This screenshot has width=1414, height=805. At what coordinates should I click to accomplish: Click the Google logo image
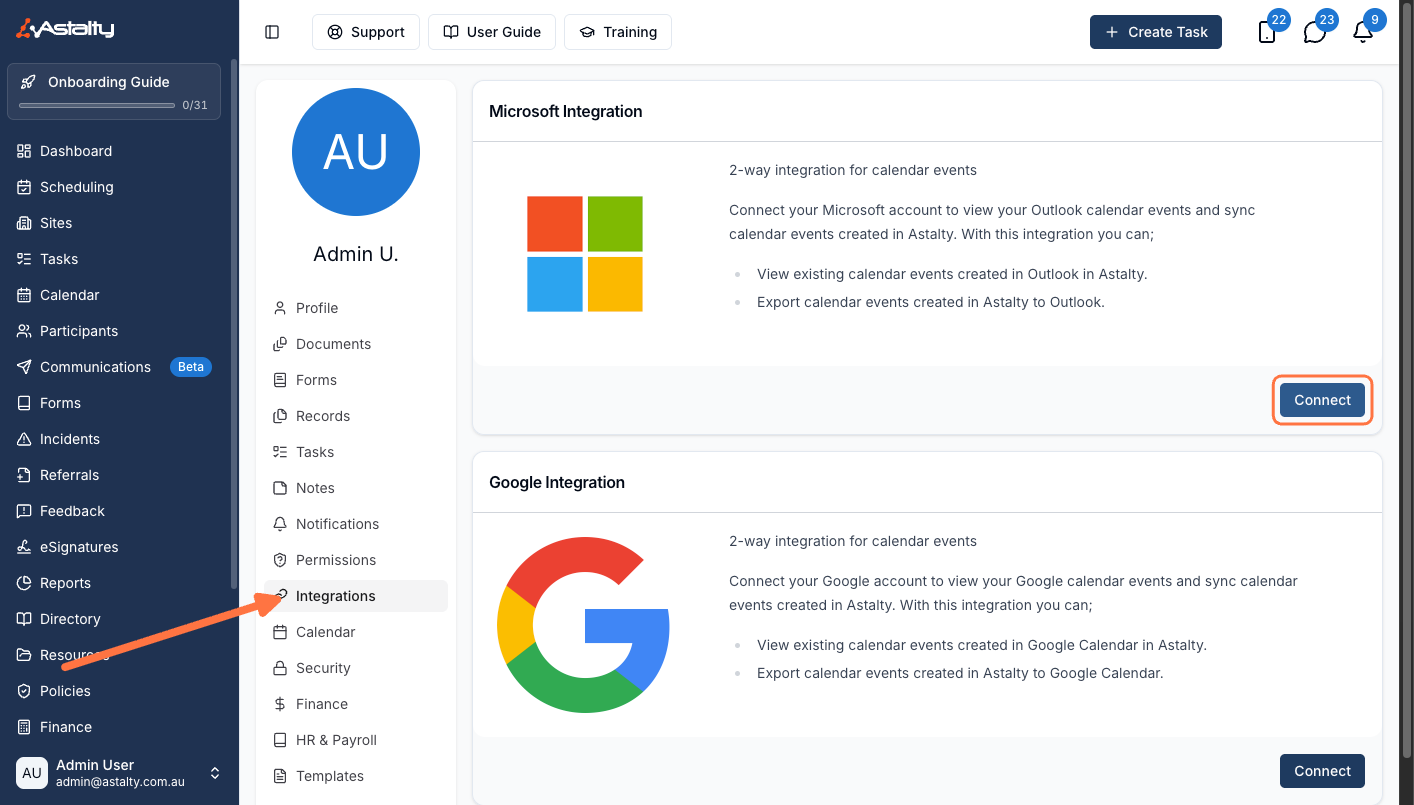[583, 625]
